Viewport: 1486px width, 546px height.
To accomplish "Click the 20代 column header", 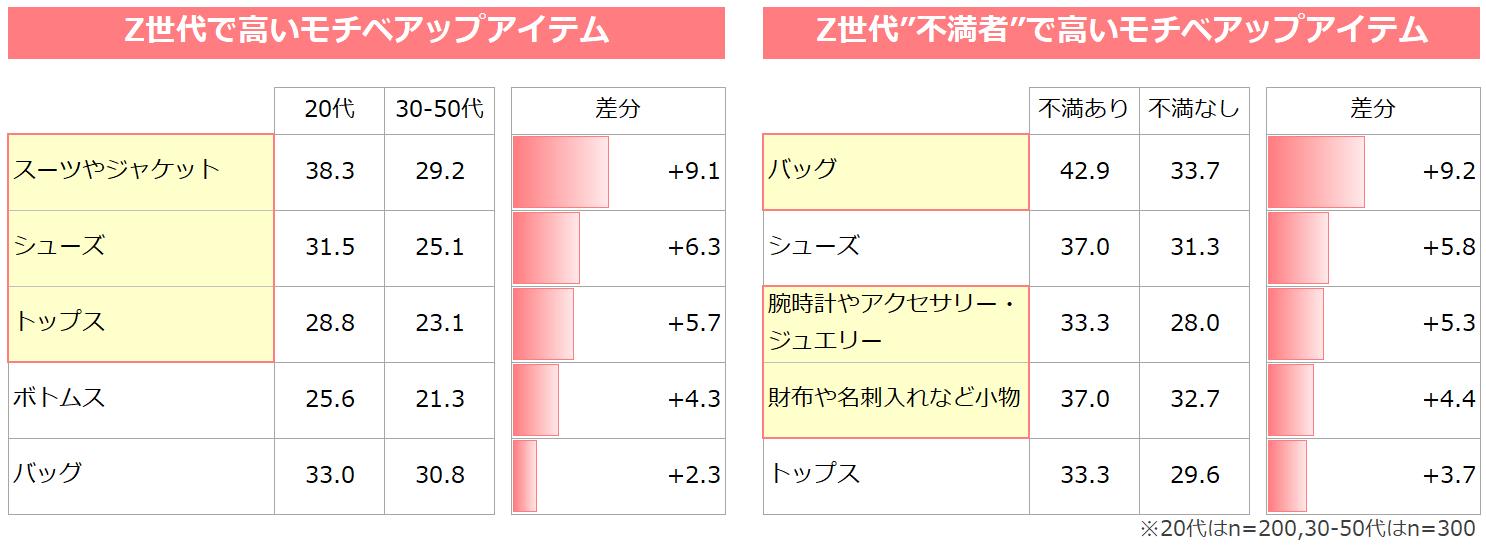I will [329, 110].
